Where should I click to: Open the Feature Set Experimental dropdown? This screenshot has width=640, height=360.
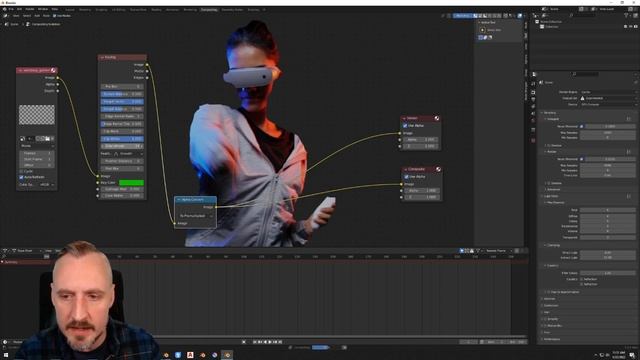608,98
